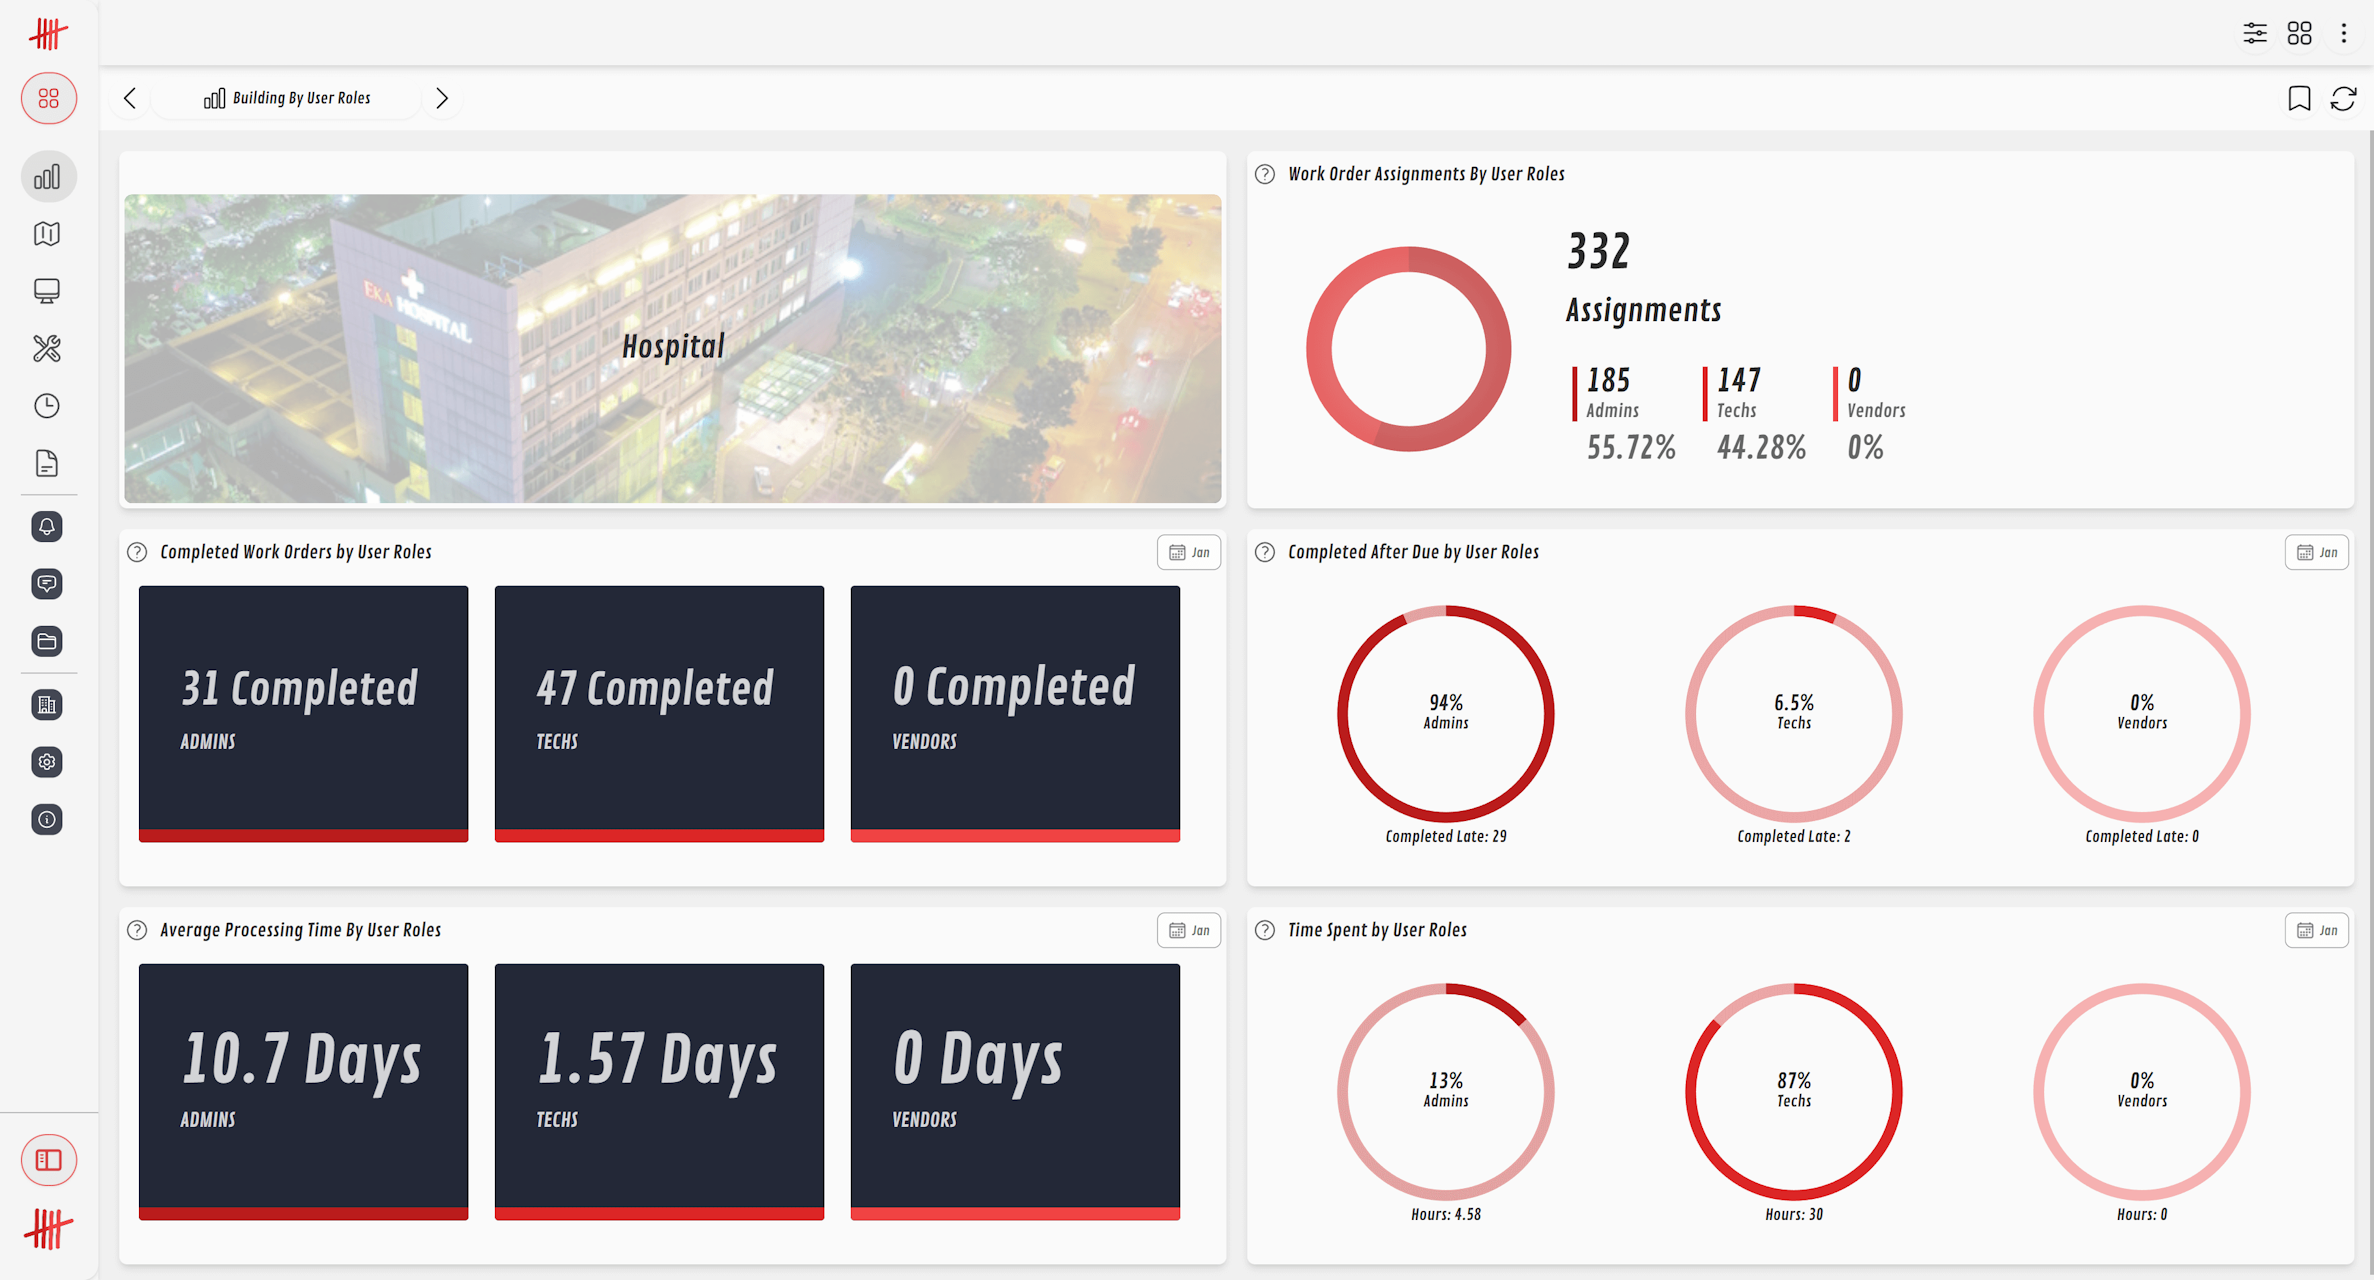Open the bell notifications icon

[47, 527]
